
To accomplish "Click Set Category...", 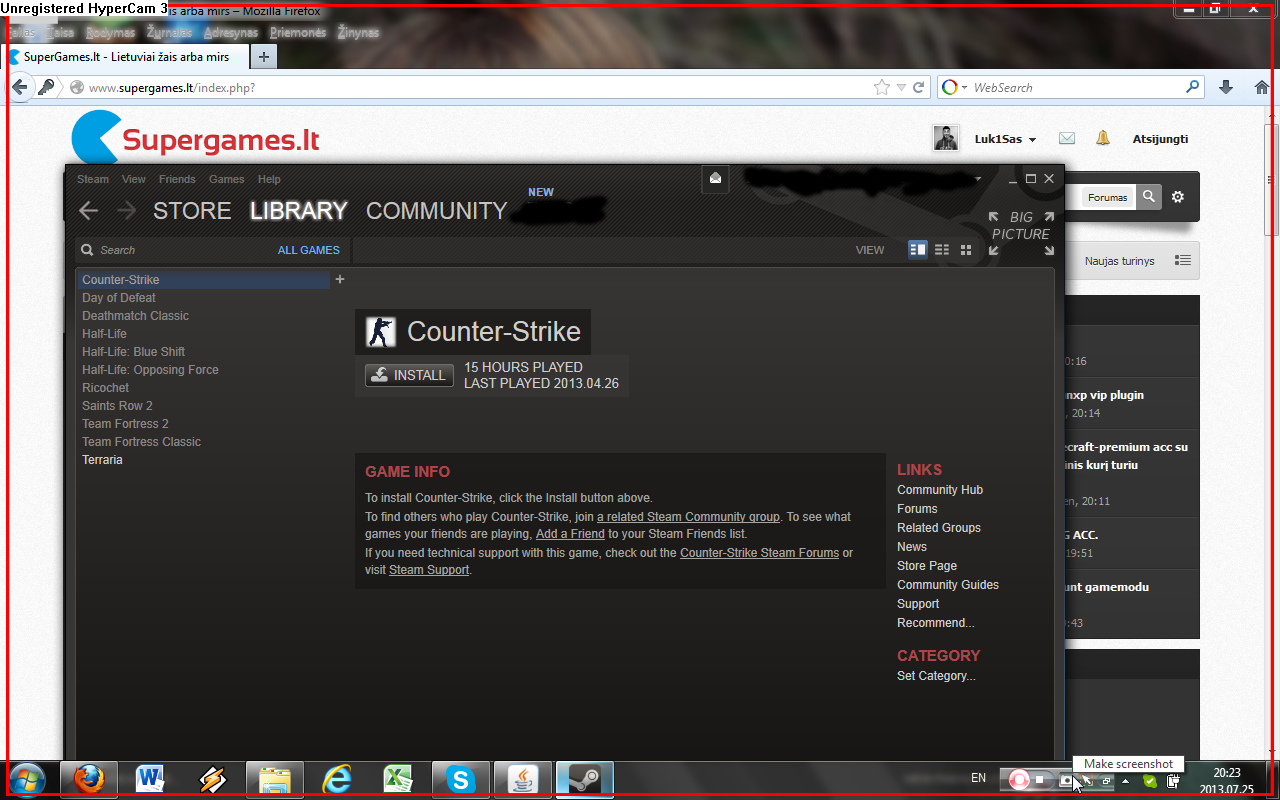I will 936,676.
